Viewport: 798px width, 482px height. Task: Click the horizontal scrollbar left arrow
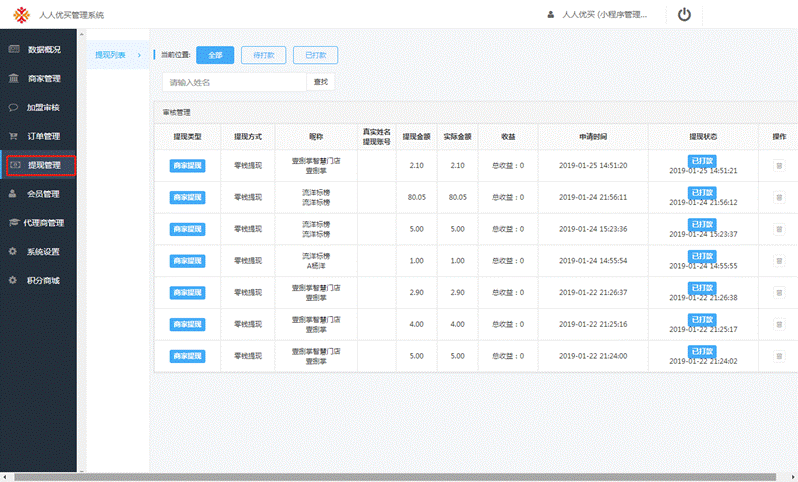pyautogui.click(x=5, y=477)
